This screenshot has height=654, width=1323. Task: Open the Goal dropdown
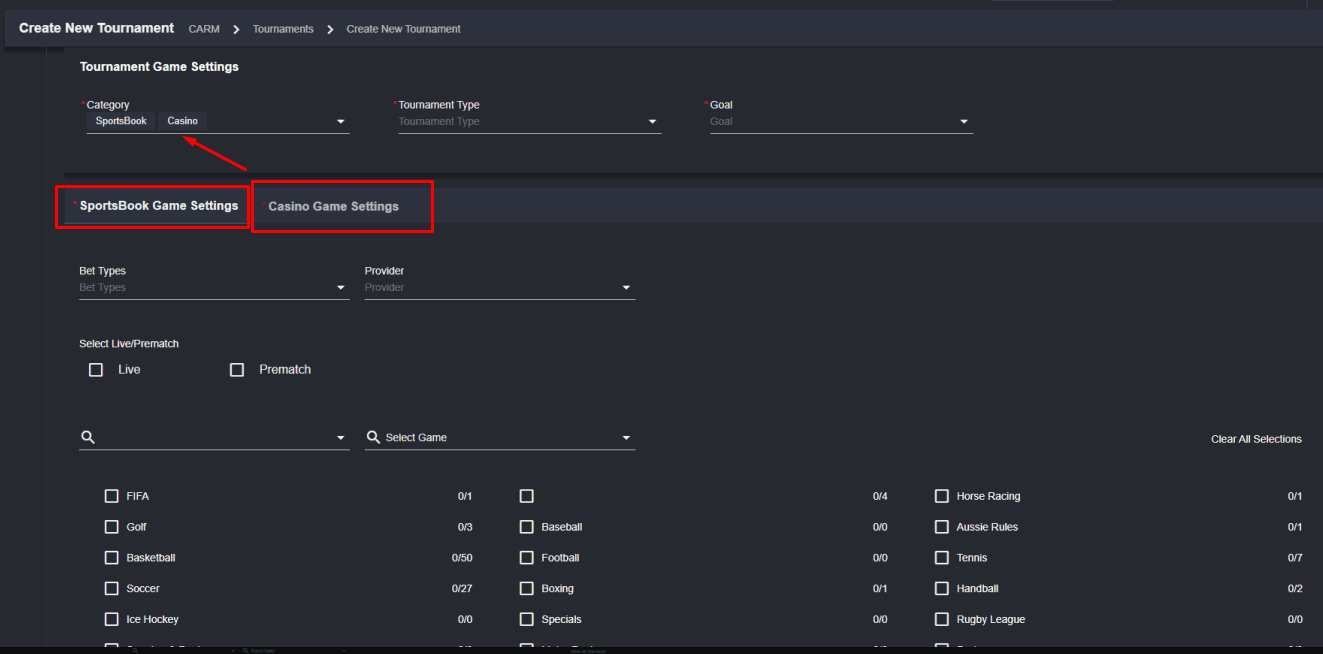[x=964, y=122]
